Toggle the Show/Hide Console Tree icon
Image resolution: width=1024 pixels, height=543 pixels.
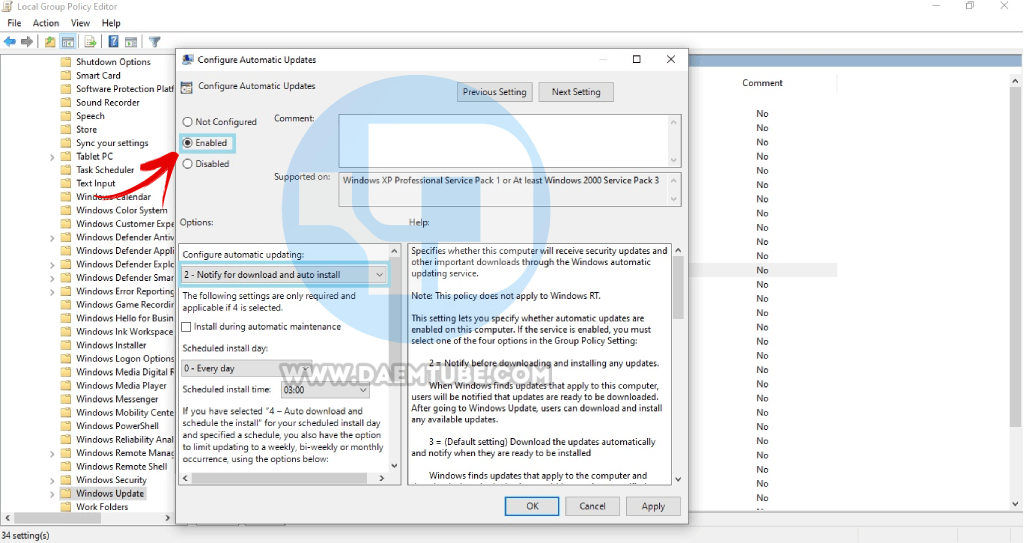coord(68,42)
